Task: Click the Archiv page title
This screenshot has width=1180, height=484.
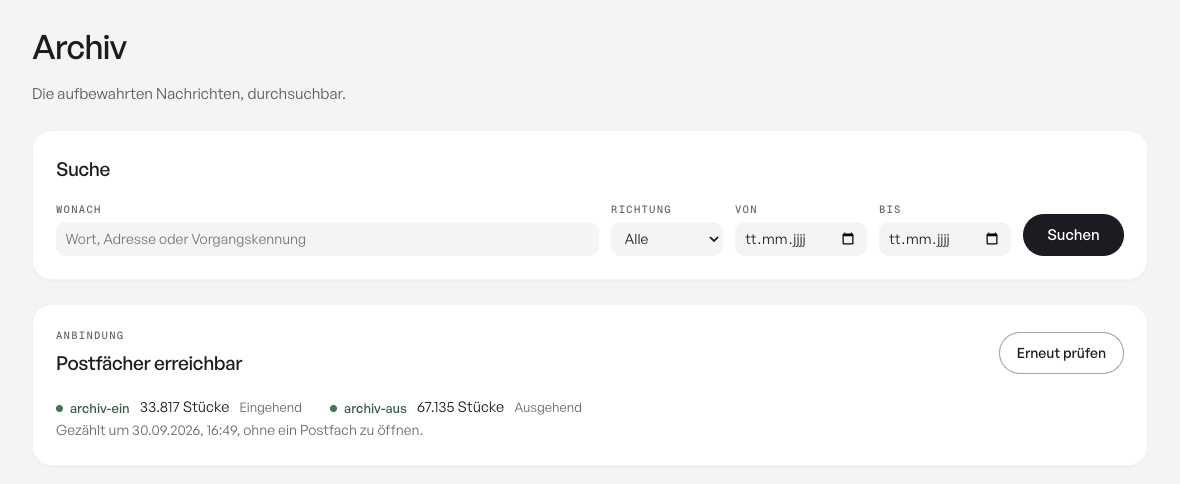Action: click(x=80, y=47)
